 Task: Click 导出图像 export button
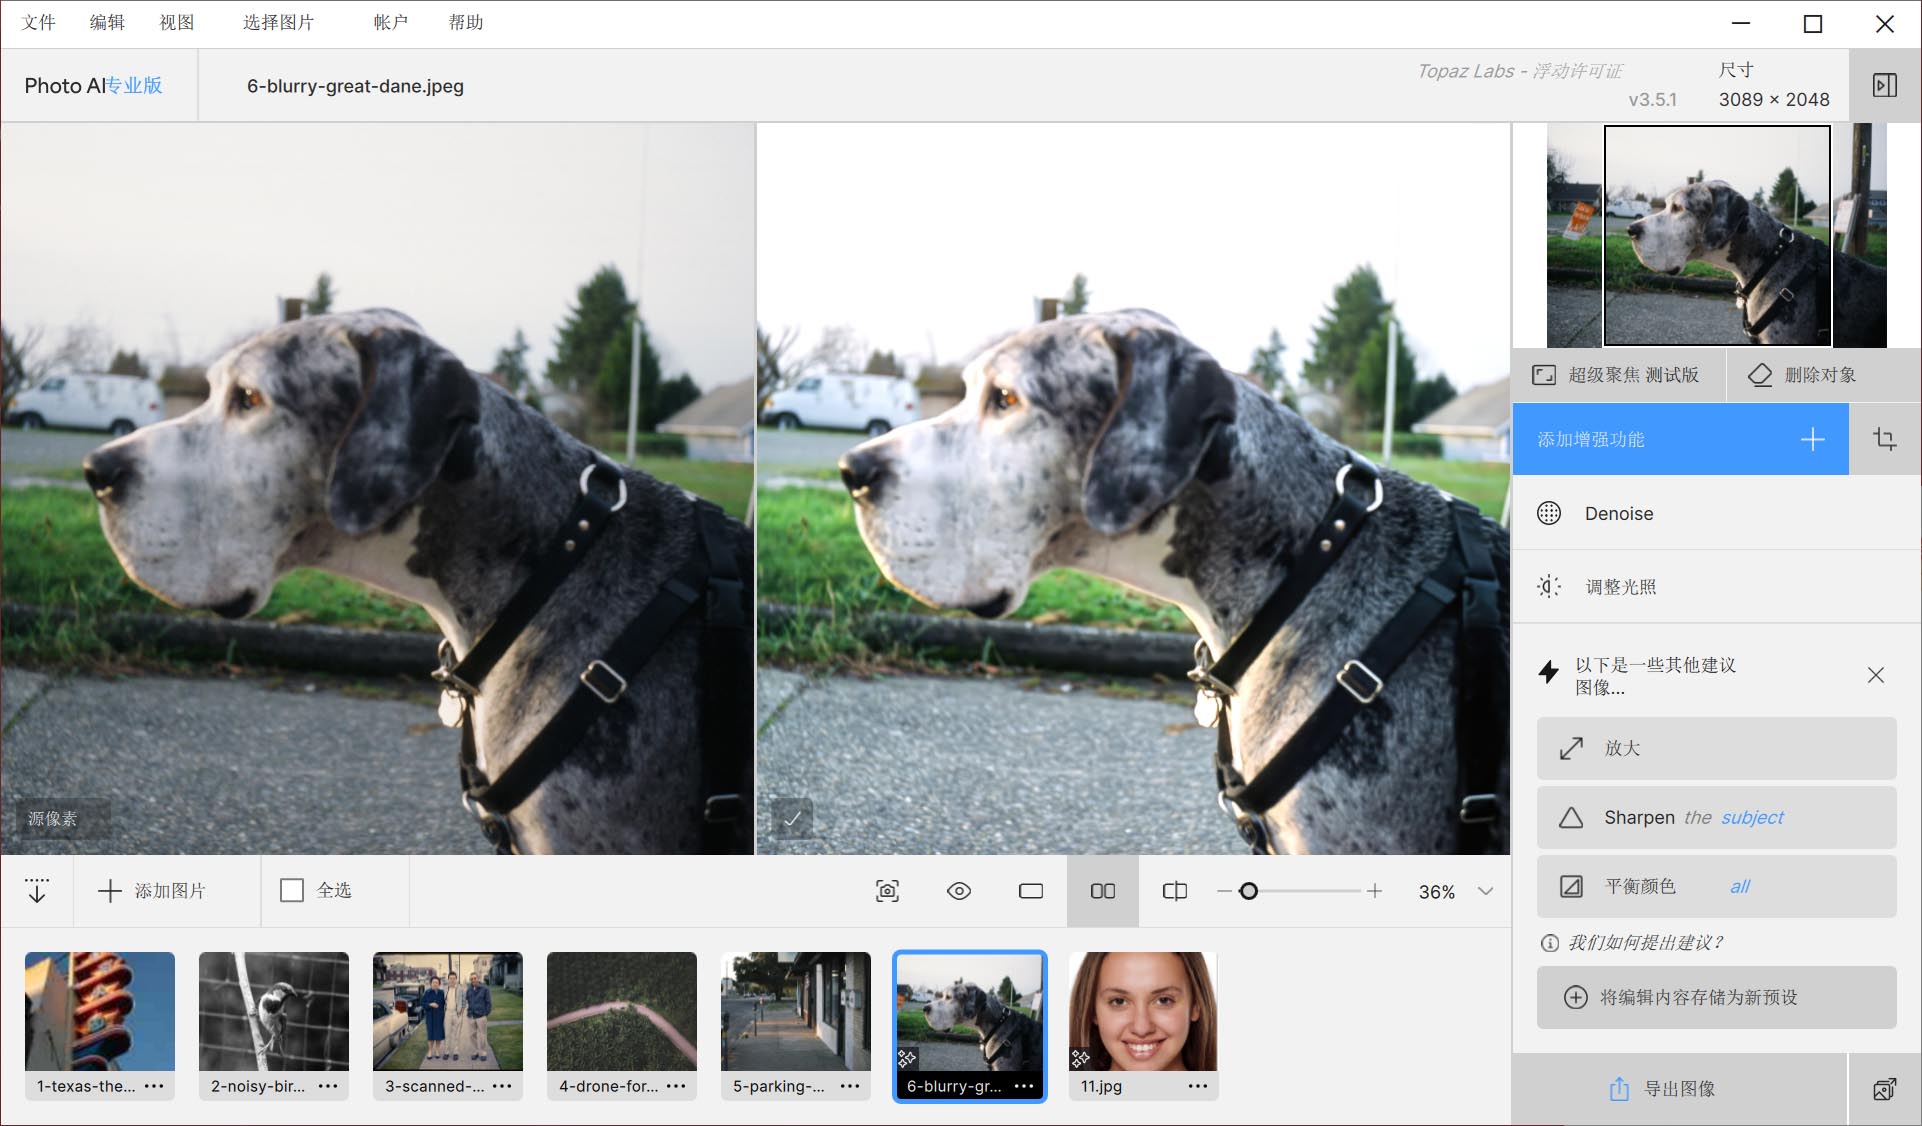[x=1679, y=1089]
